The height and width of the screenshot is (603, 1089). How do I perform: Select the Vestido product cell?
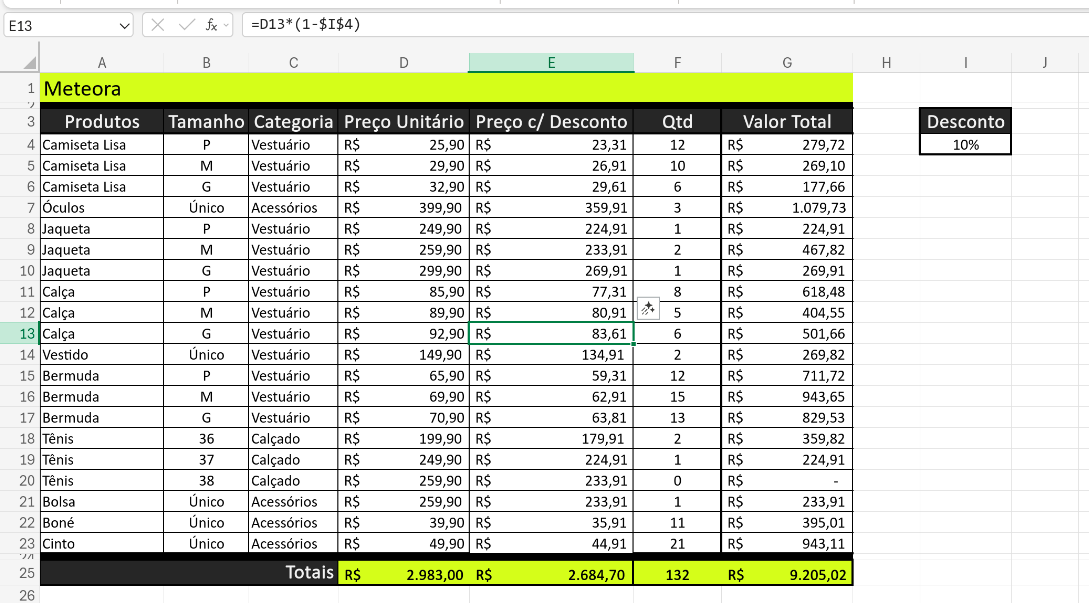[102, 355]
